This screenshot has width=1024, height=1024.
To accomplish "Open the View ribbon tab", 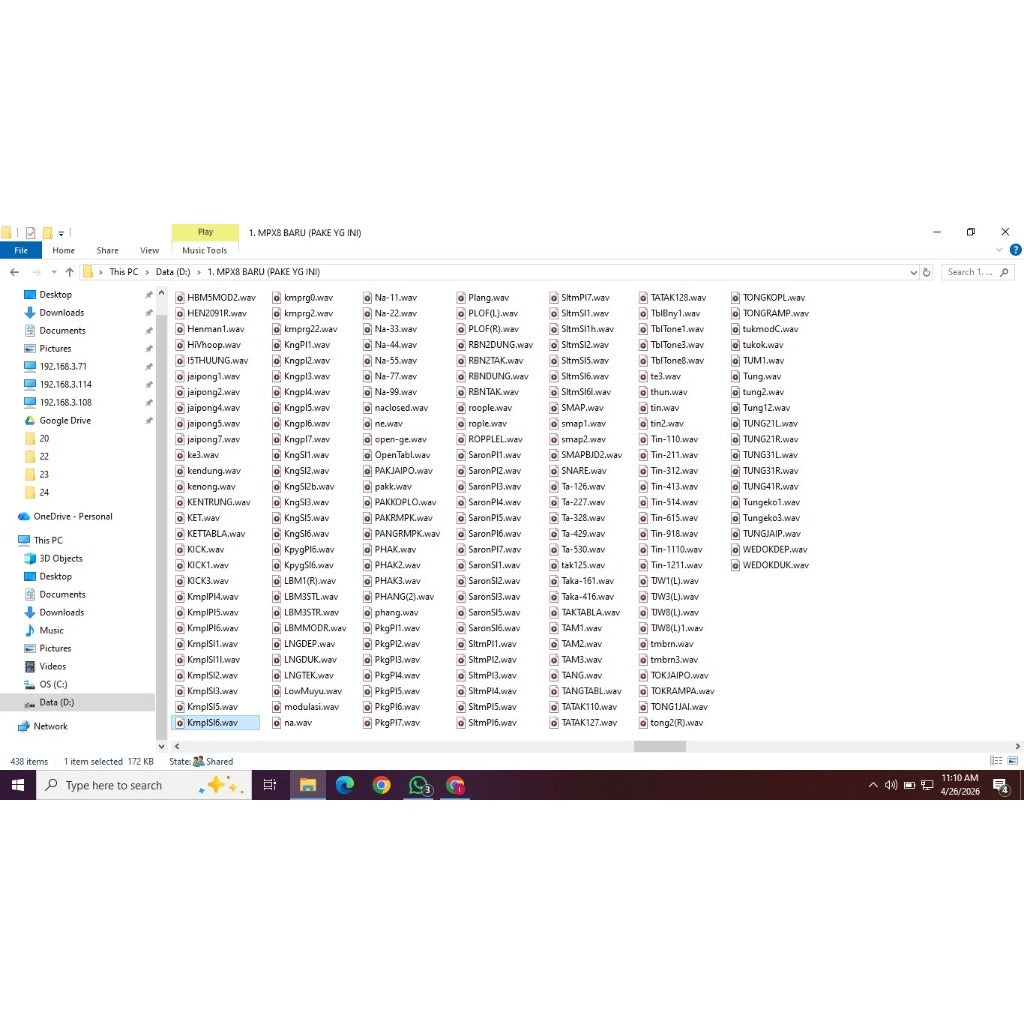I will tap(149, 250).
